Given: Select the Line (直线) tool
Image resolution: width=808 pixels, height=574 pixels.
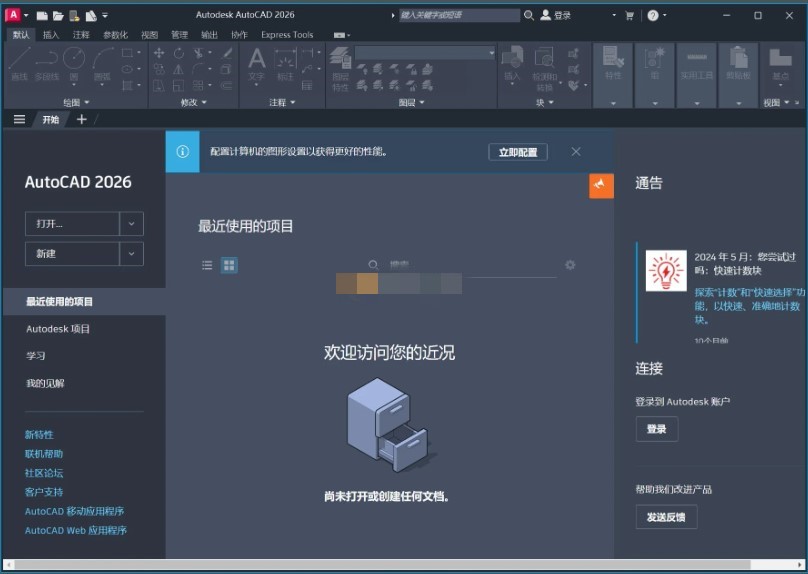Looking at the screenshot, I should (19, 64).
